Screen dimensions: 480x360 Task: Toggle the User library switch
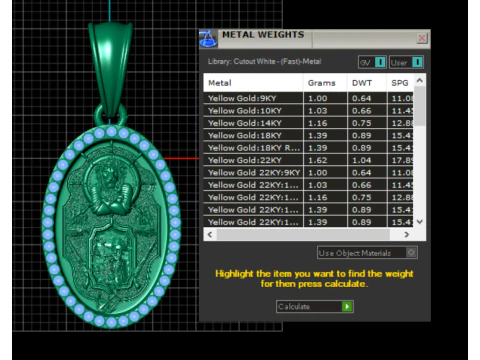pyautogui.click(x=406, y=62)
